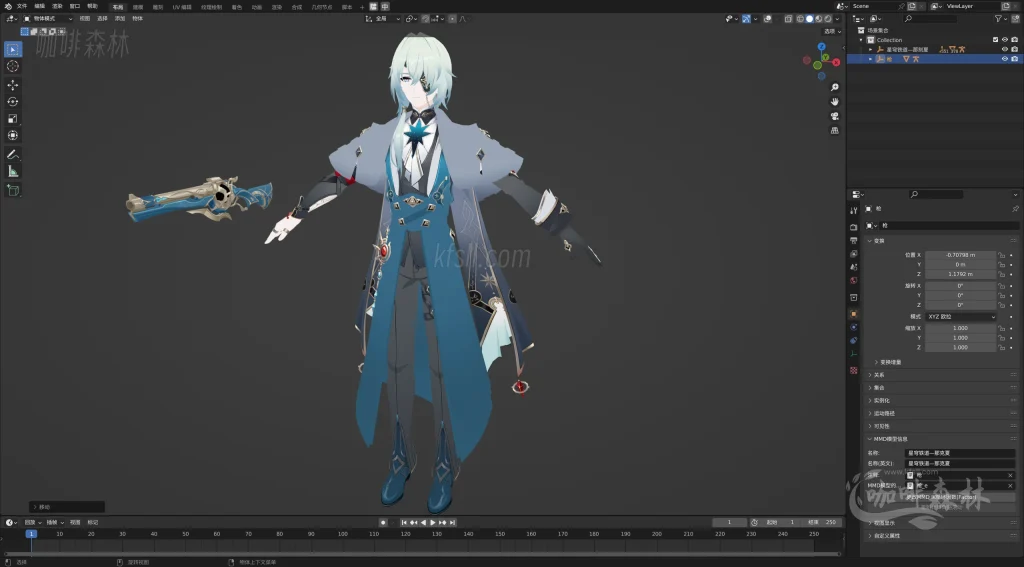This screenshot has height=567, width=1024.
Task: Open the Scene properties tab
Action: click(854, 267)
